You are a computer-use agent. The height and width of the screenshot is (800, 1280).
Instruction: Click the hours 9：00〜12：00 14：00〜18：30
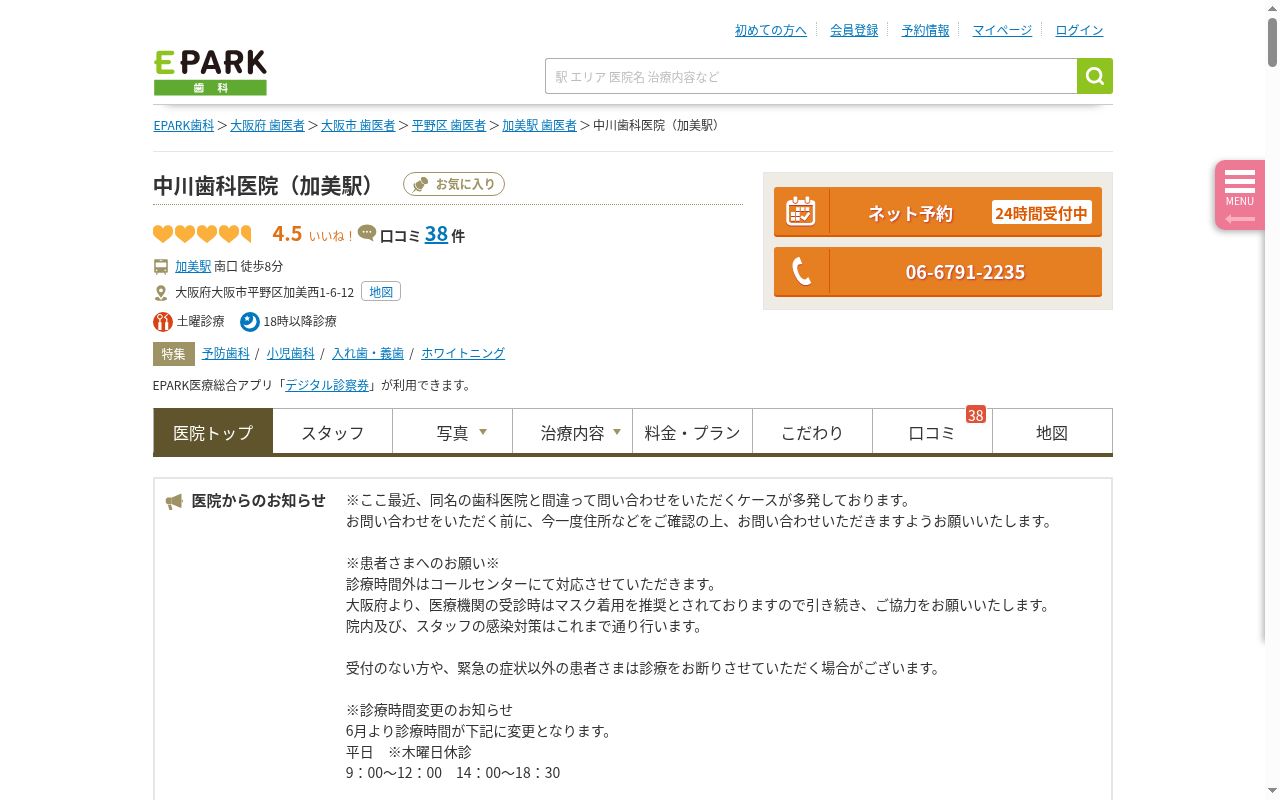point(453,772)
